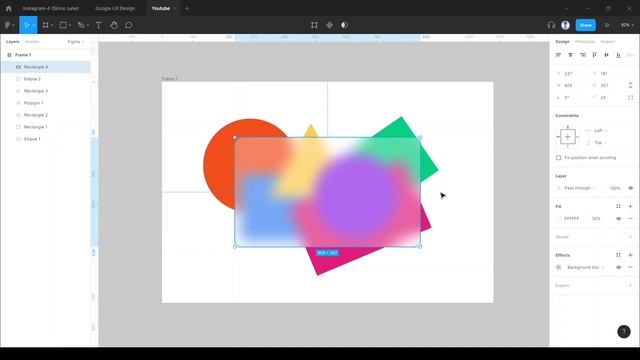
Task: Open shape tools dropdown arrow
Action: coord(70,25)
